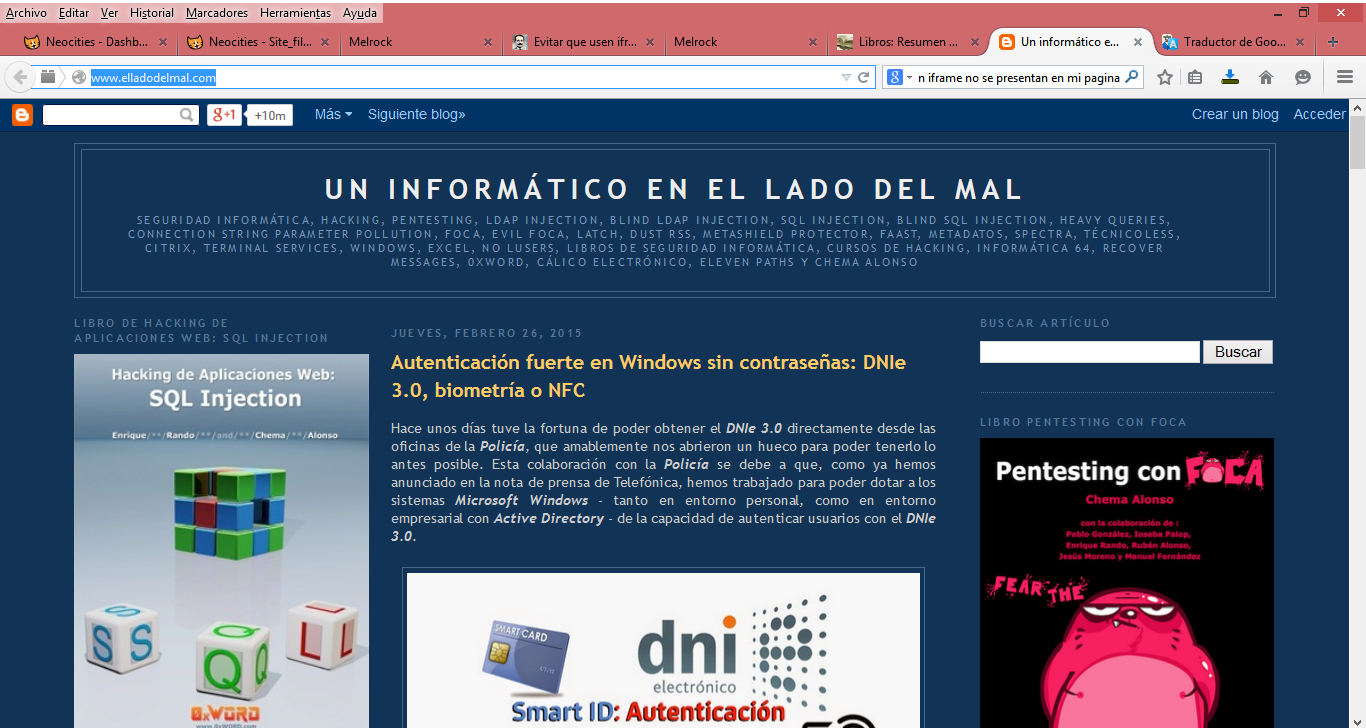Click the Pentesting con FOCA book cover
Screen dimensions: 1366x728
pyautogui.click(x=1127, y=583)
